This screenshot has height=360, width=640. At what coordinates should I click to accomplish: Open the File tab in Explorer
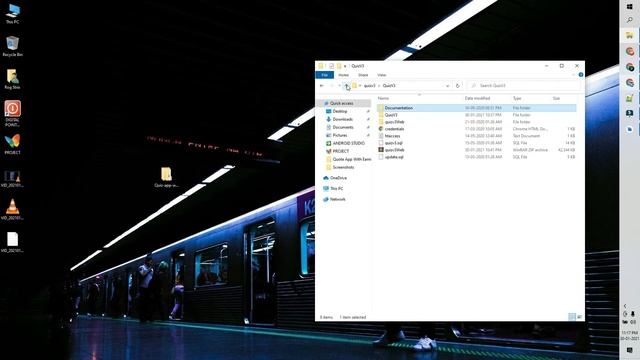(324, 75)
